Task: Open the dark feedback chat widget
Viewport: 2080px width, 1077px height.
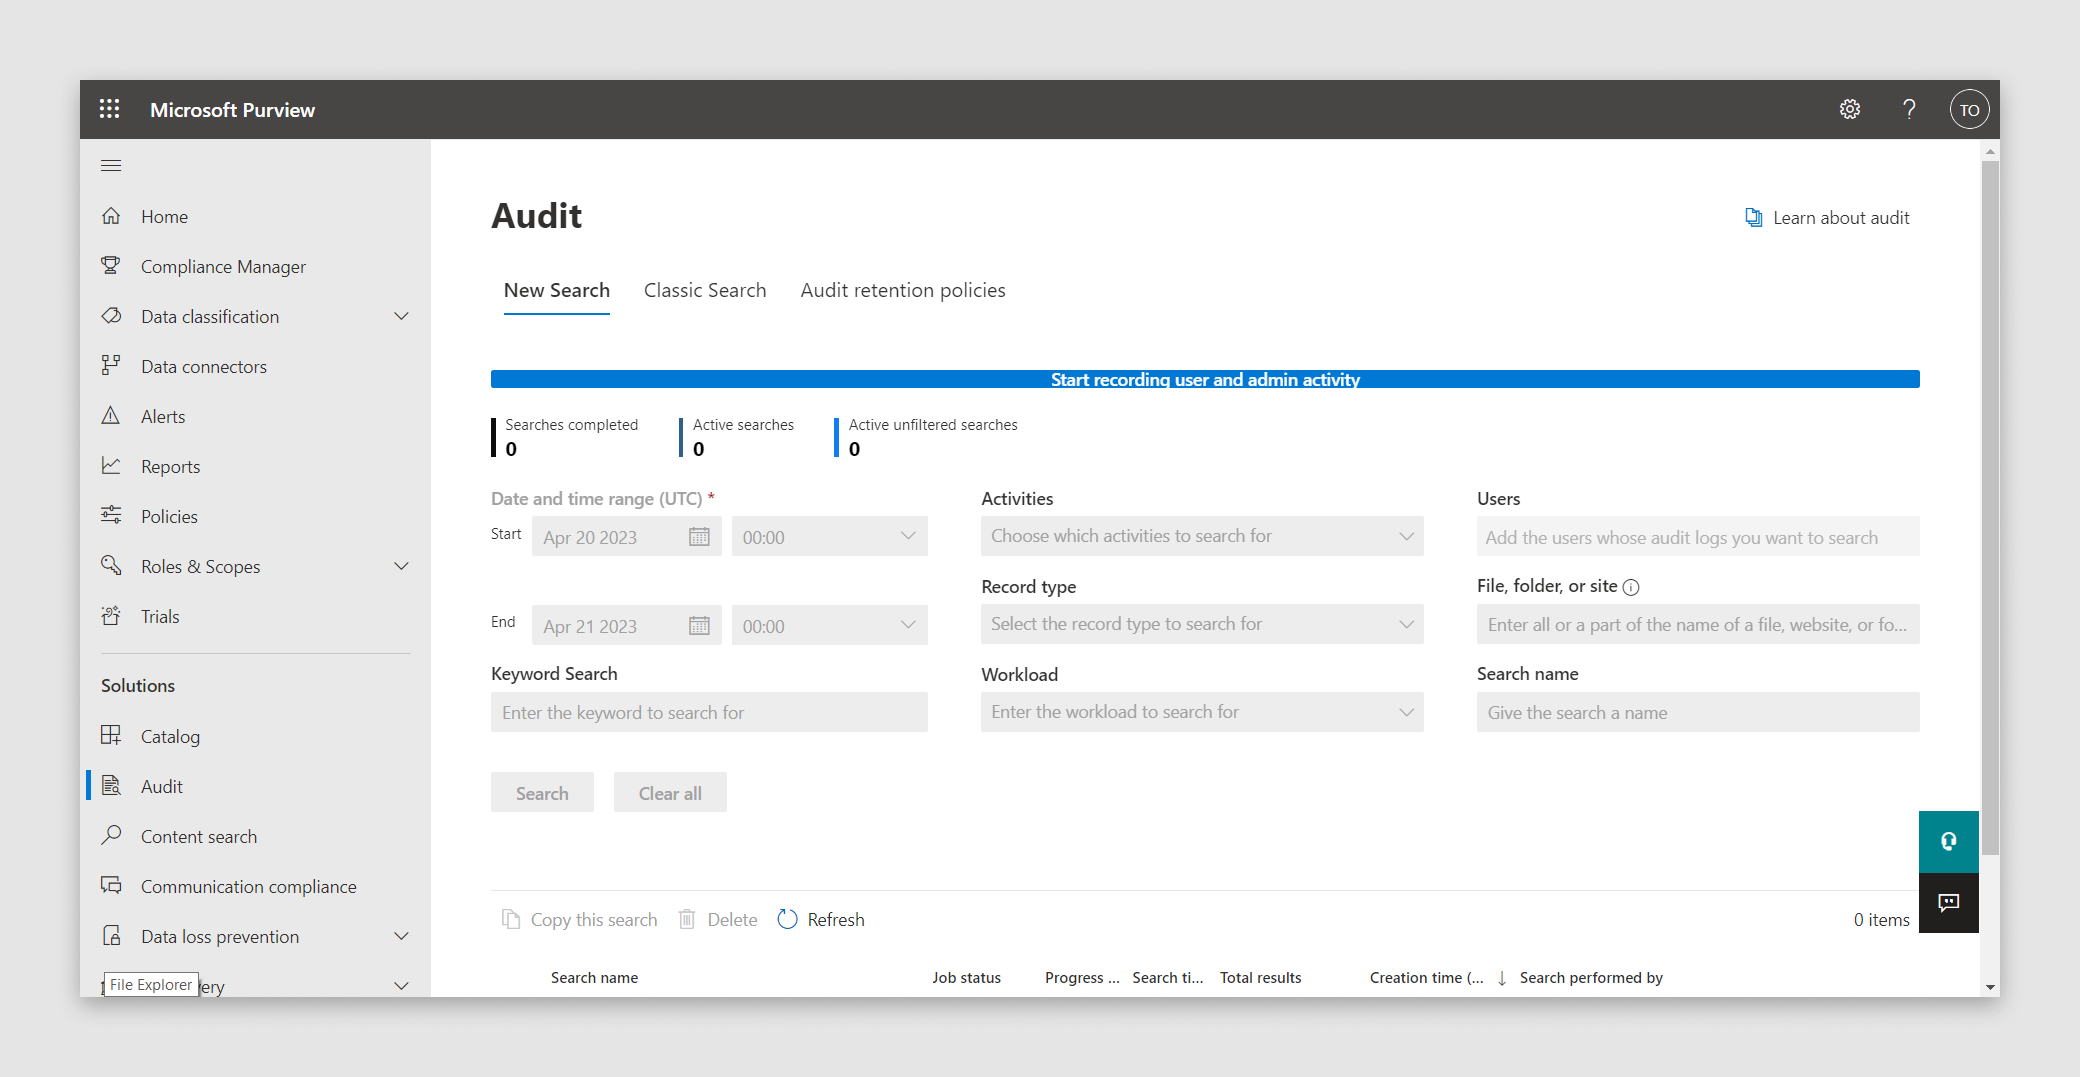Action: (1948, 903)
